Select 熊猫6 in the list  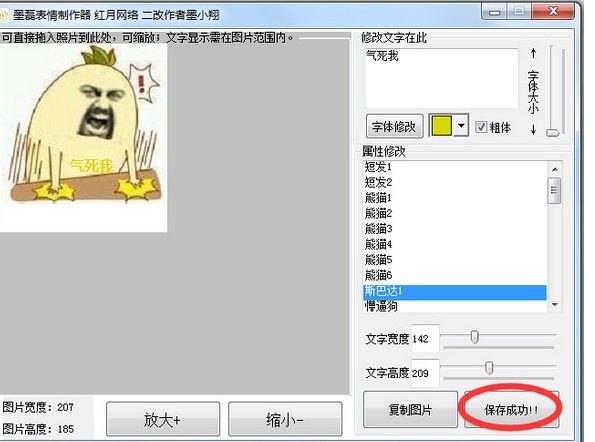tap(455, 275)
